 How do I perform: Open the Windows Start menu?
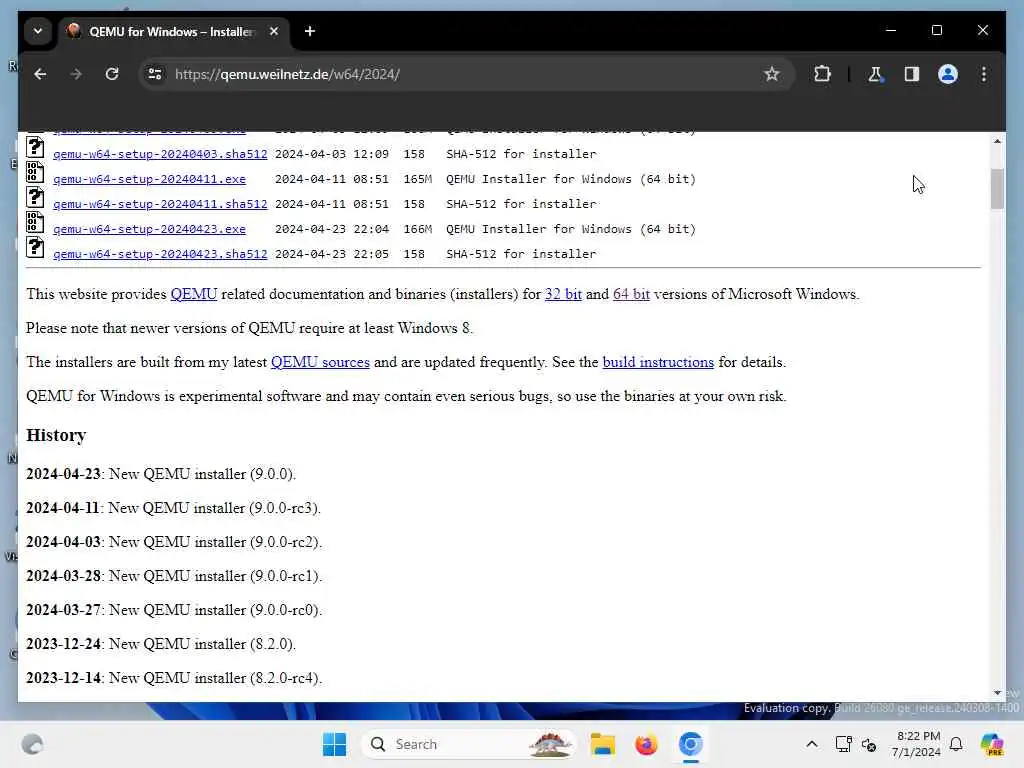[x=334, y=744]
